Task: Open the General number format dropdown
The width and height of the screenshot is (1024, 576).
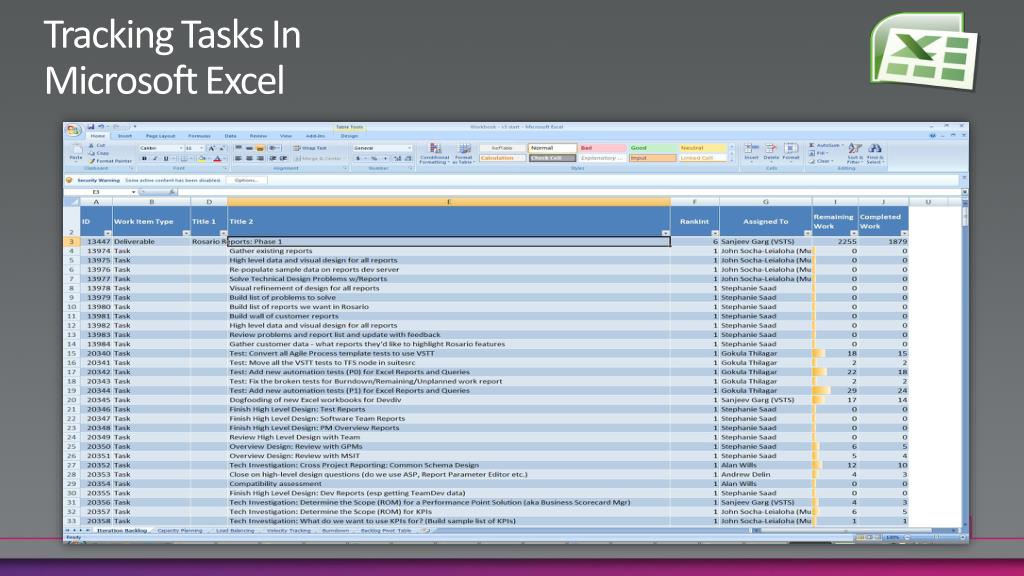Action: 409,148
